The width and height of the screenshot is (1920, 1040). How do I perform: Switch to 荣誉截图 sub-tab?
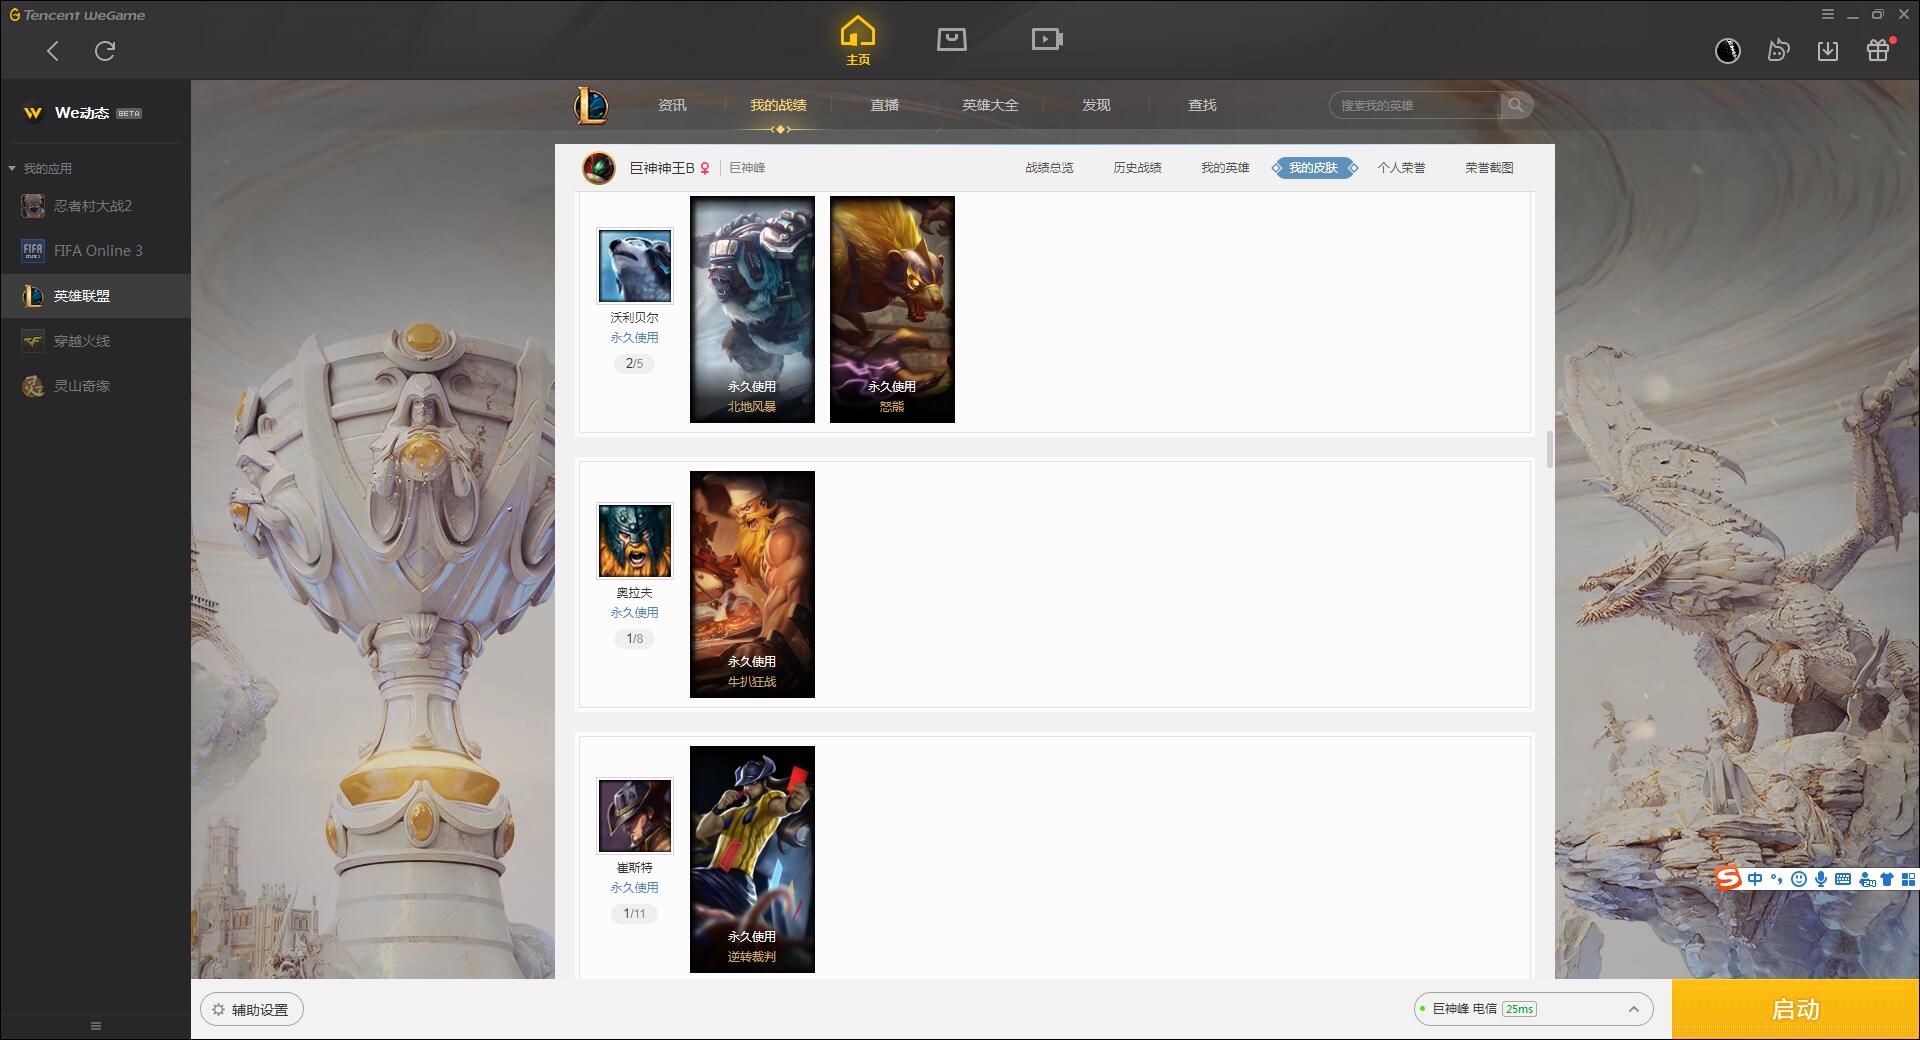(1489, 168)
